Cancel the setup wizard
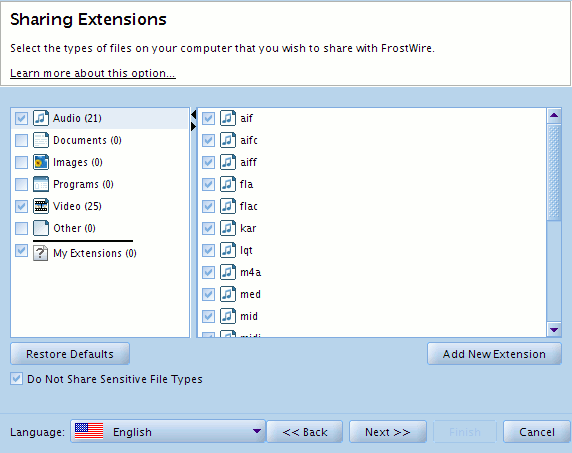This screenshot has width=572, height=453. tap(537, 432)
